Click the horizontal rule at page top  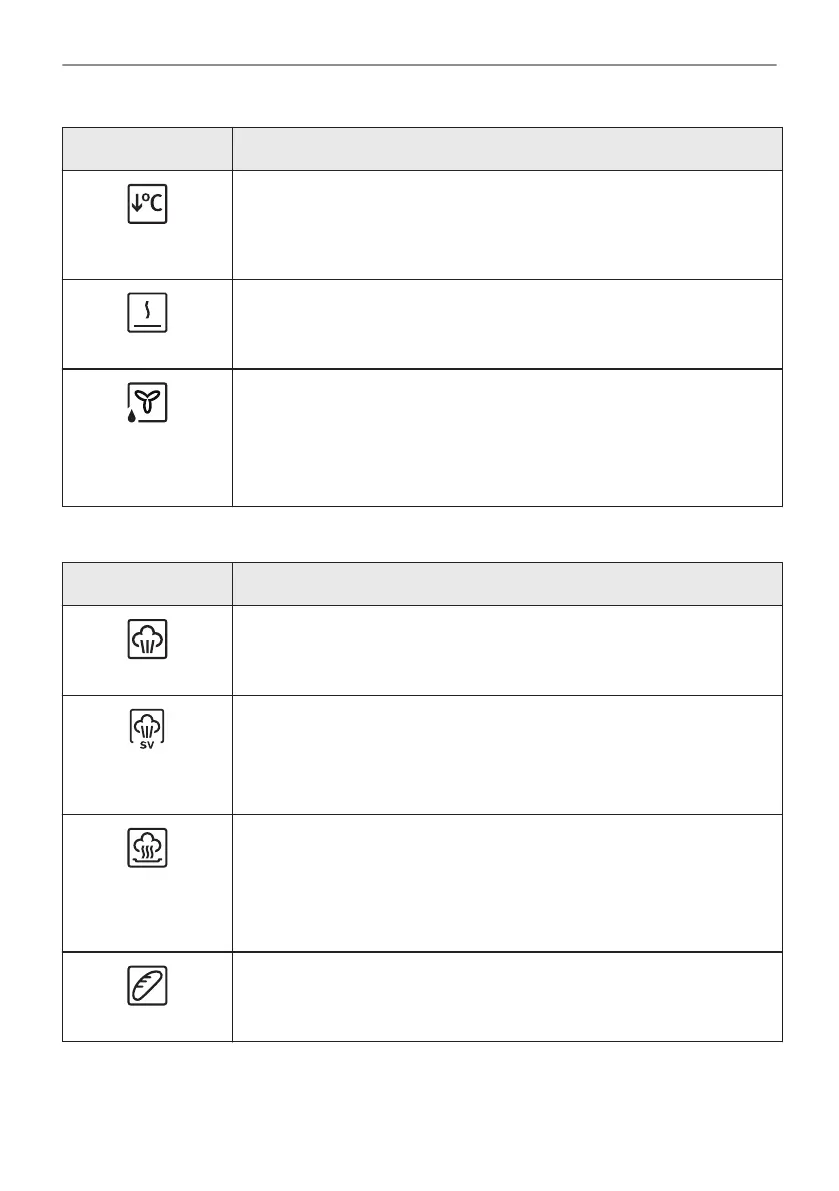[419, 66]
